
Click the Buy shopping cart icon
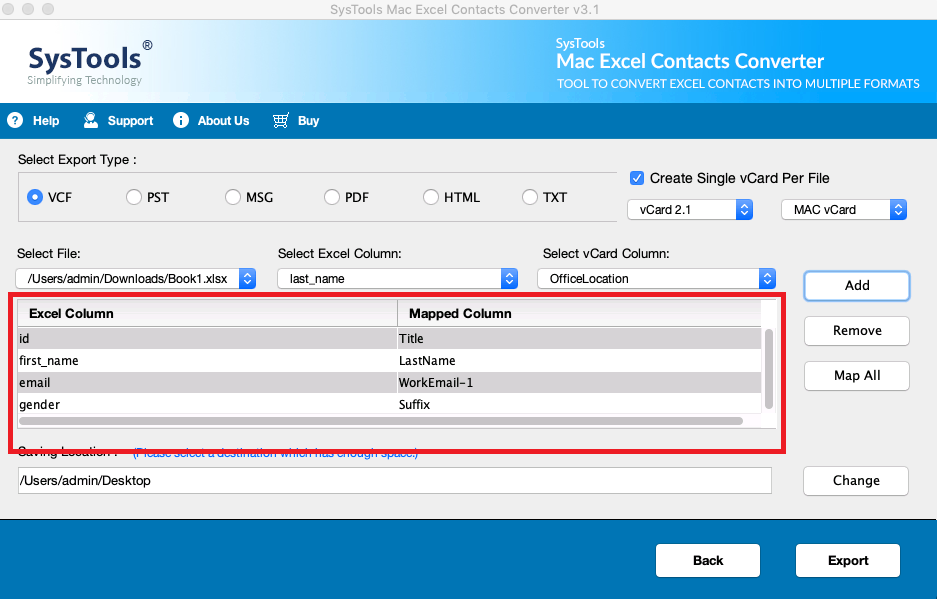tap(281, 120)
